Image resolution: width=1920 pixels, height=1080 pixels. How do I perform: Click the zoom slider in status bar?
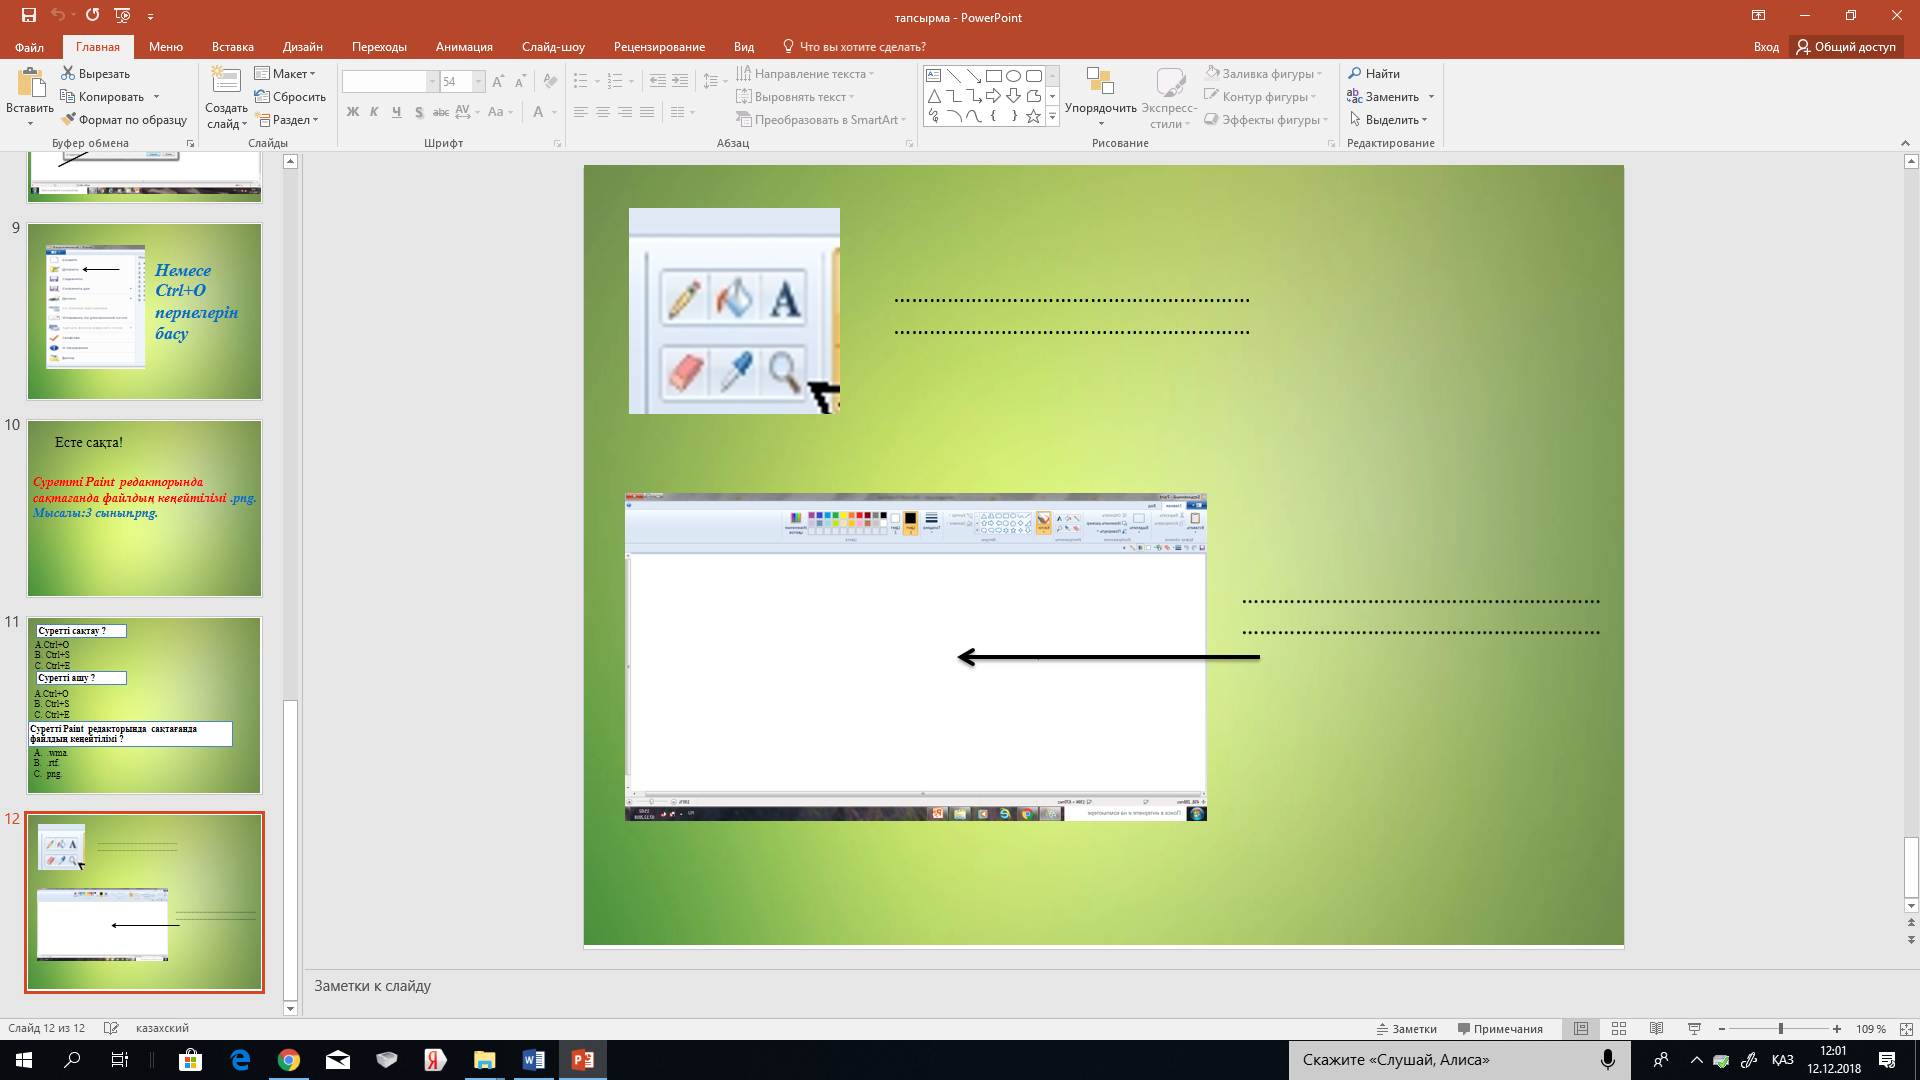(x=1780, y=1028)
